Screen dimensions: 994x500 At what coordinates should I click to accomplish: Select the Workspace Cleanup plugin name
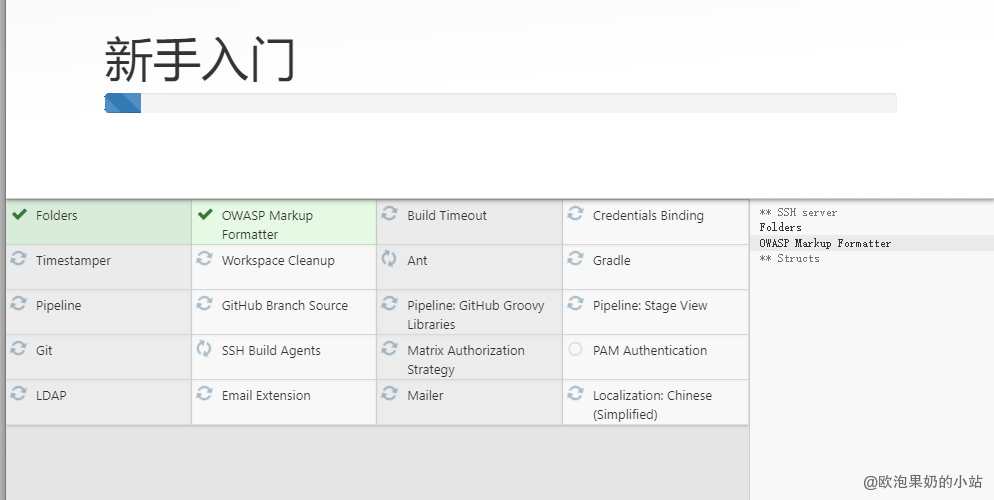tap(278, 260)
